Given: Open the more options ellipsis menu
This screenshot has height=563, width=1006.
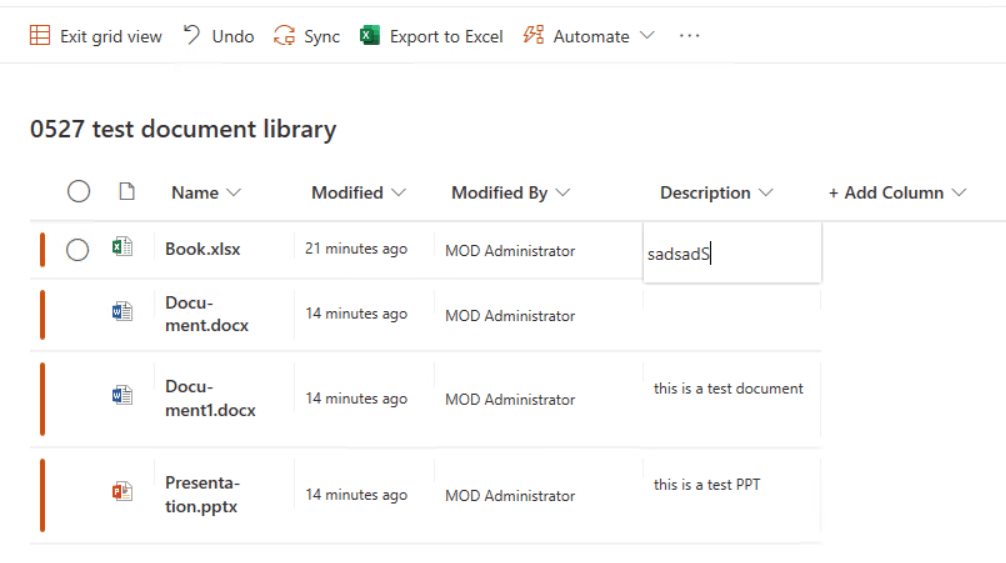Looking at the screenshot, I should coord(689,36).
